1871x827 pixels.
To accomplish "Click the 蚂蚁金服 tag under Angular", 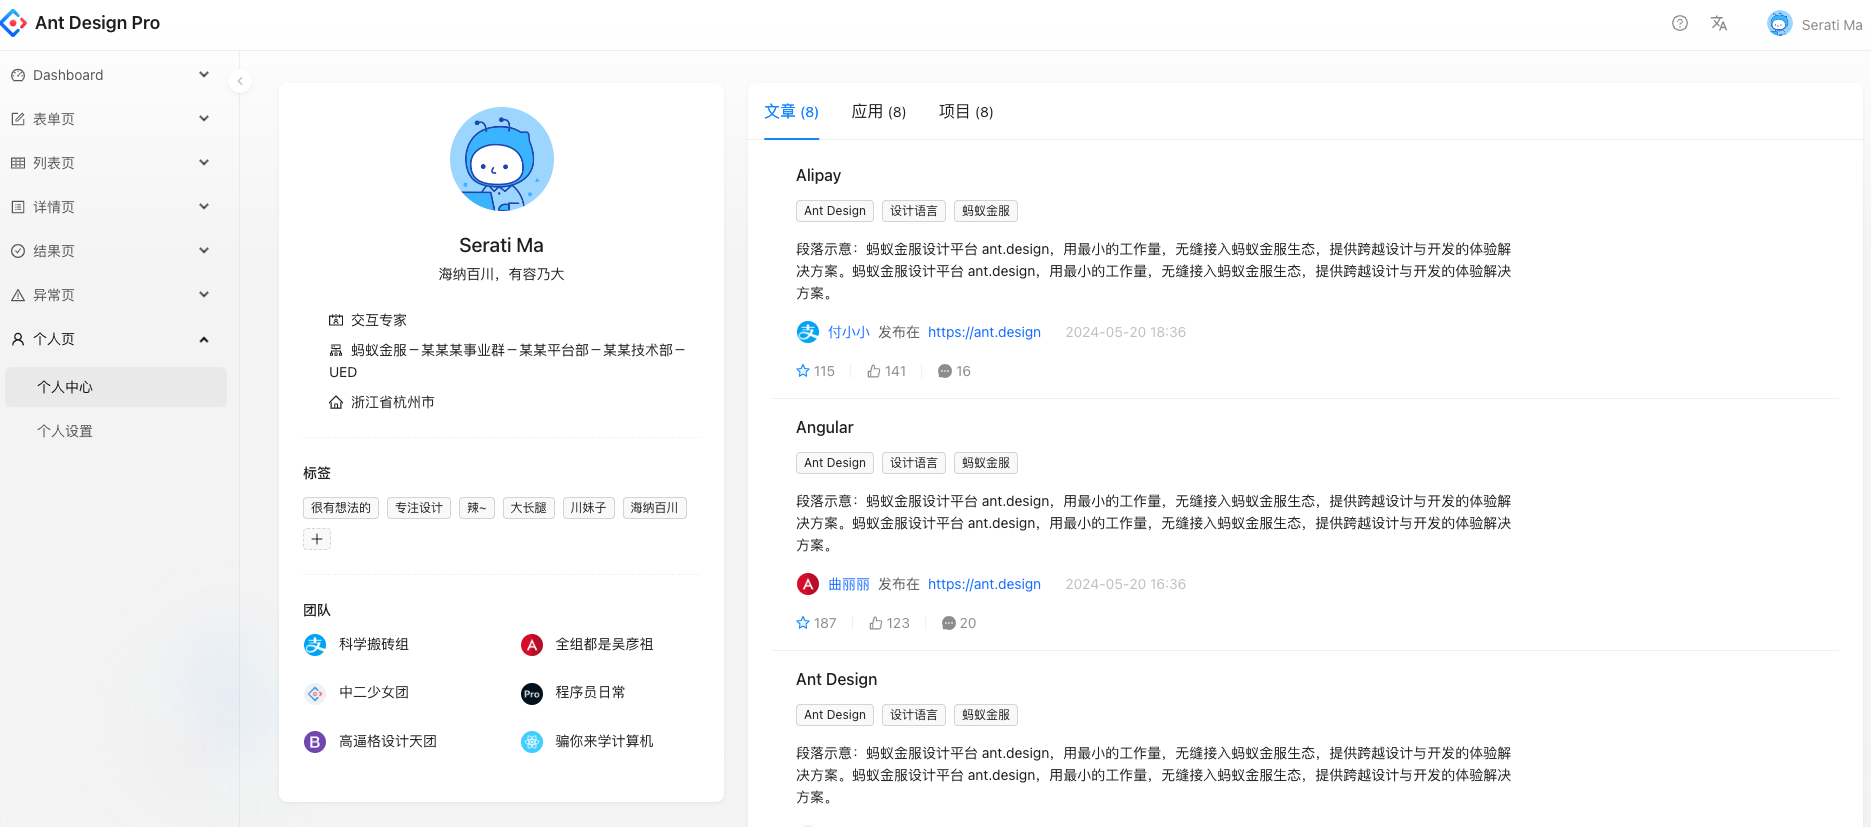I will (986, 463).
